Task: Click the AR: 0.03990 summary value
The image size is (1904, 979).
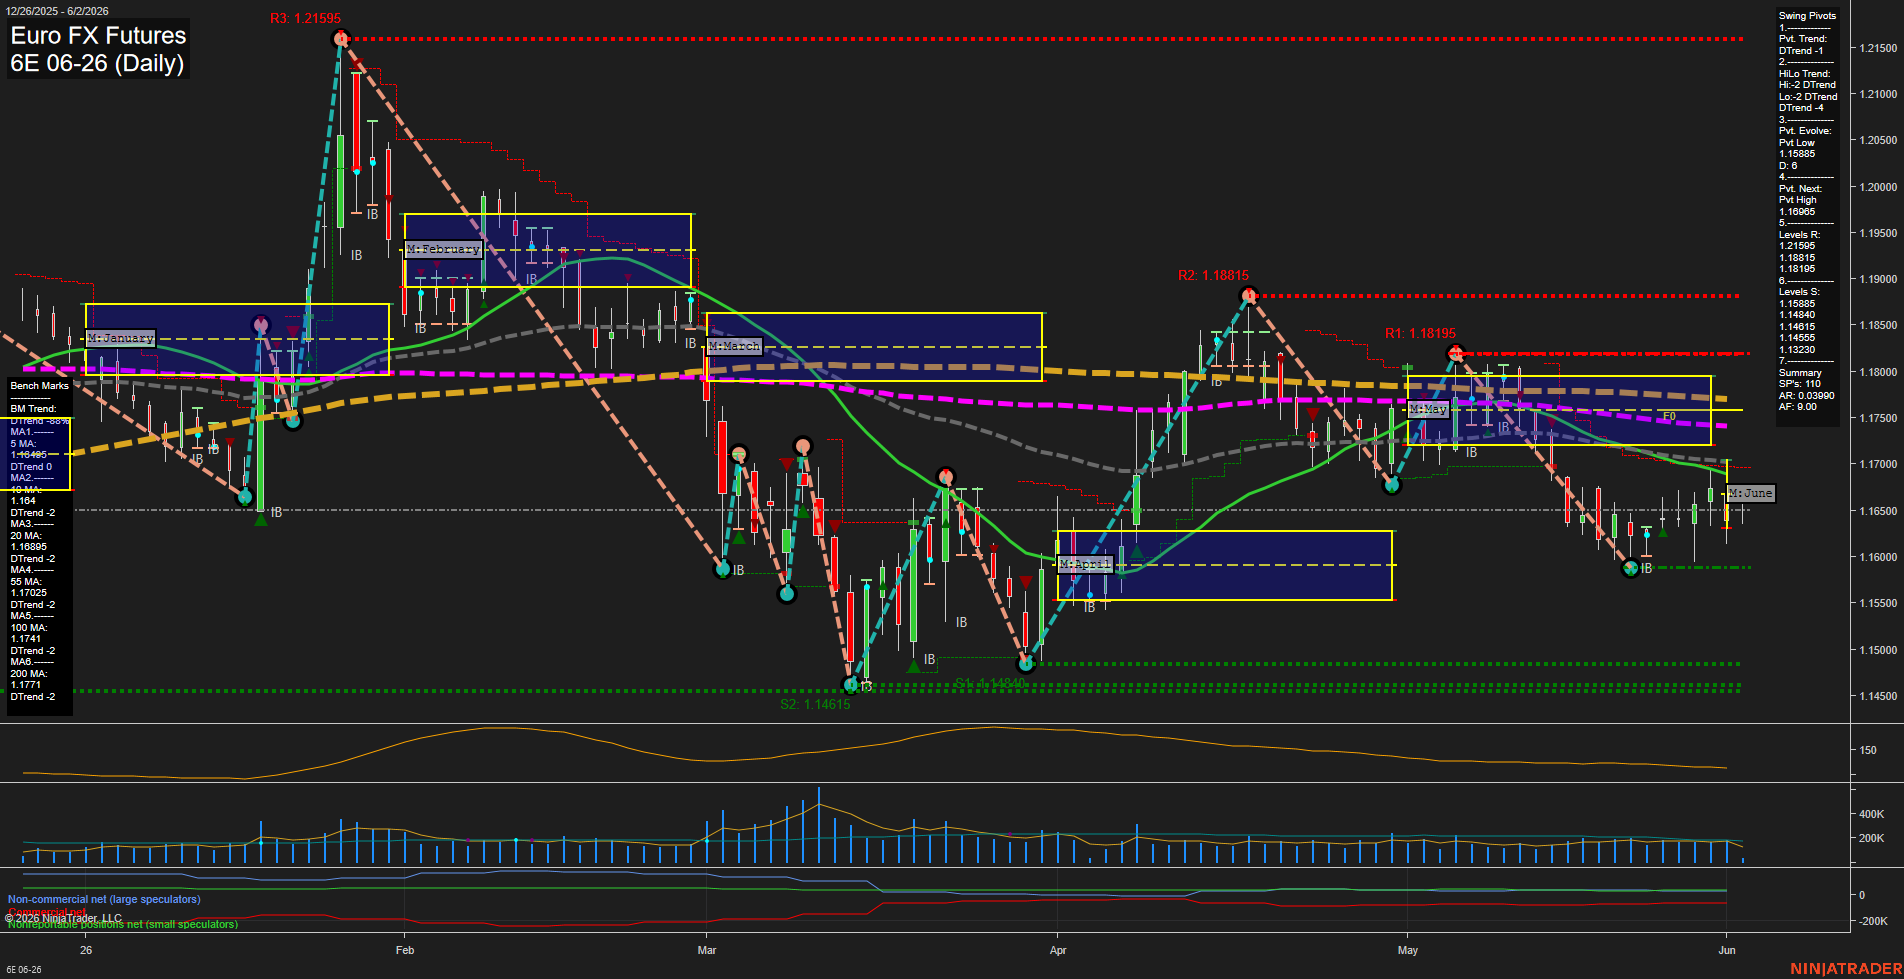Action: [x=1806, y=396]
